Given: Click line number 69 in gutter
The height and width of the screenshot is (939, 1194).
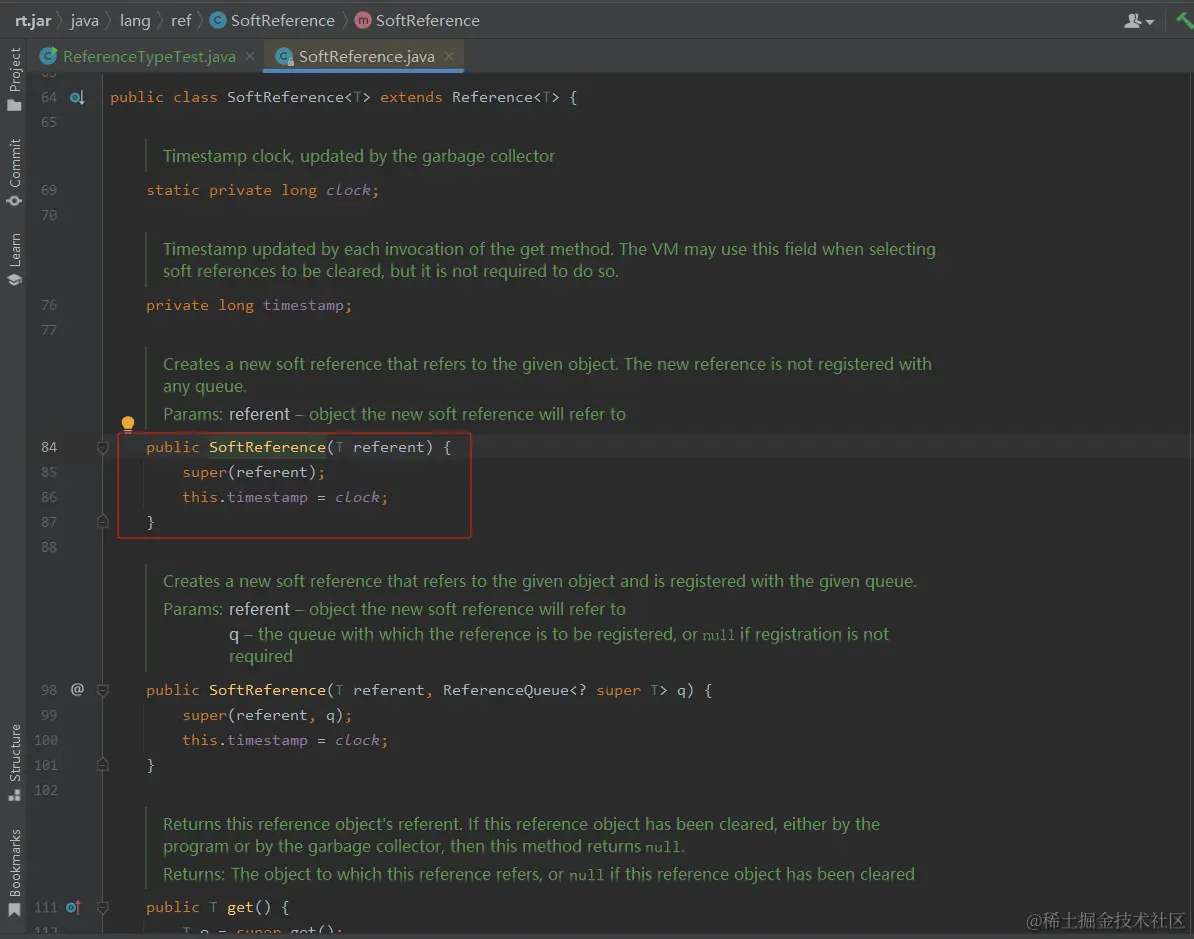Looking at the screenshot, I should pos(49,190).
